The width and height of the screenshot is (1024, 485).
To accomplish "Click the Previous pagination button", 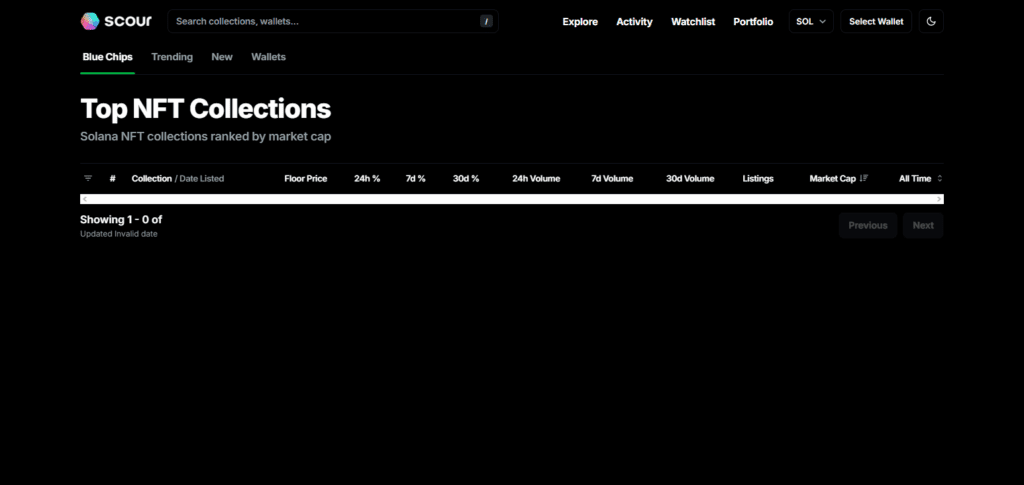I will pyautogui.click(x=867, y=225).
